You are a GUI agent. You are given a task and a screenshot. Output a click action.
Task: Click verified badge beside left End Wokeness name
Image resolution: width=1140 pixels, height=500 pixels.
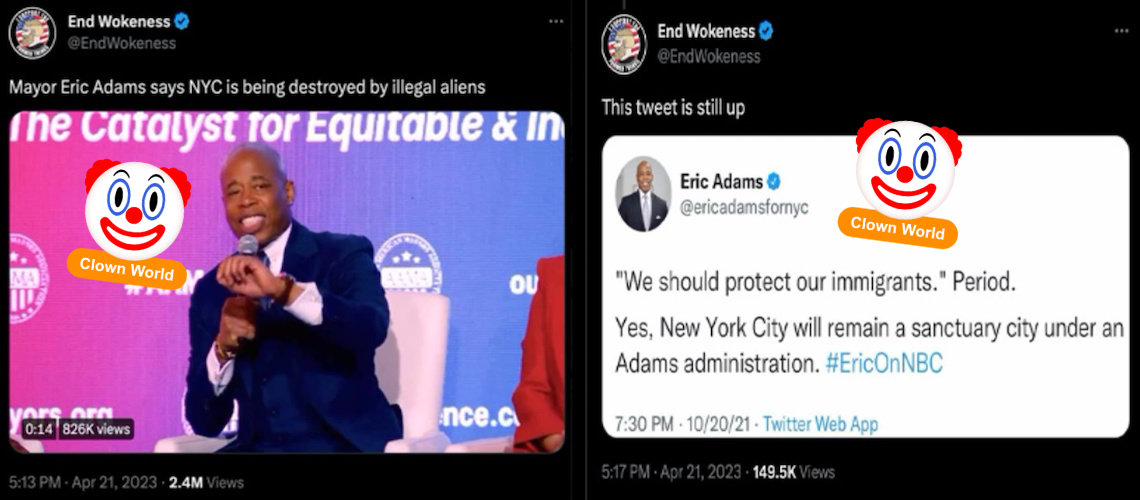182,22
